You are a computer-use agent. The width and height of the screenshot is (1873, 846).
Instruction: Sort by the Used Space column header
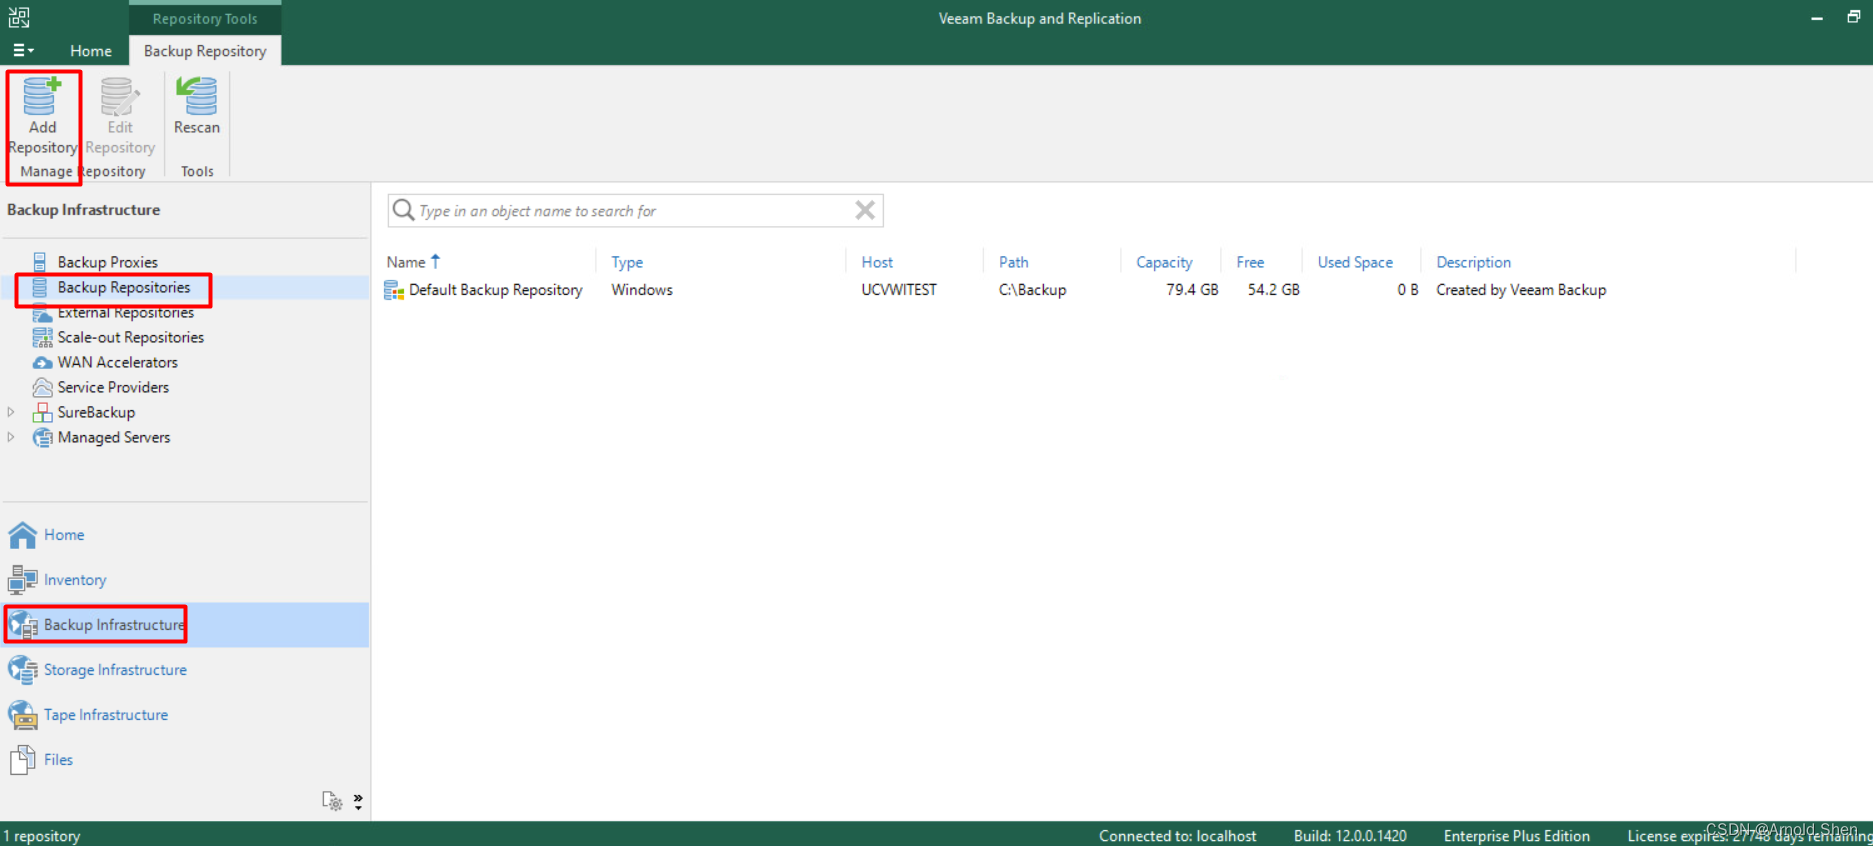[x=1355, y=262]
